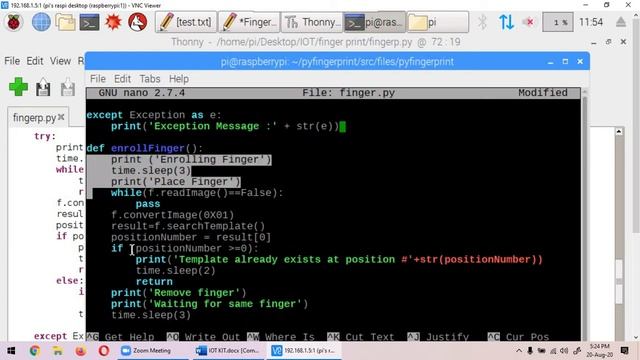Open Opera from Windows taskbar
The image size is (640, 360).
[104, 351]
